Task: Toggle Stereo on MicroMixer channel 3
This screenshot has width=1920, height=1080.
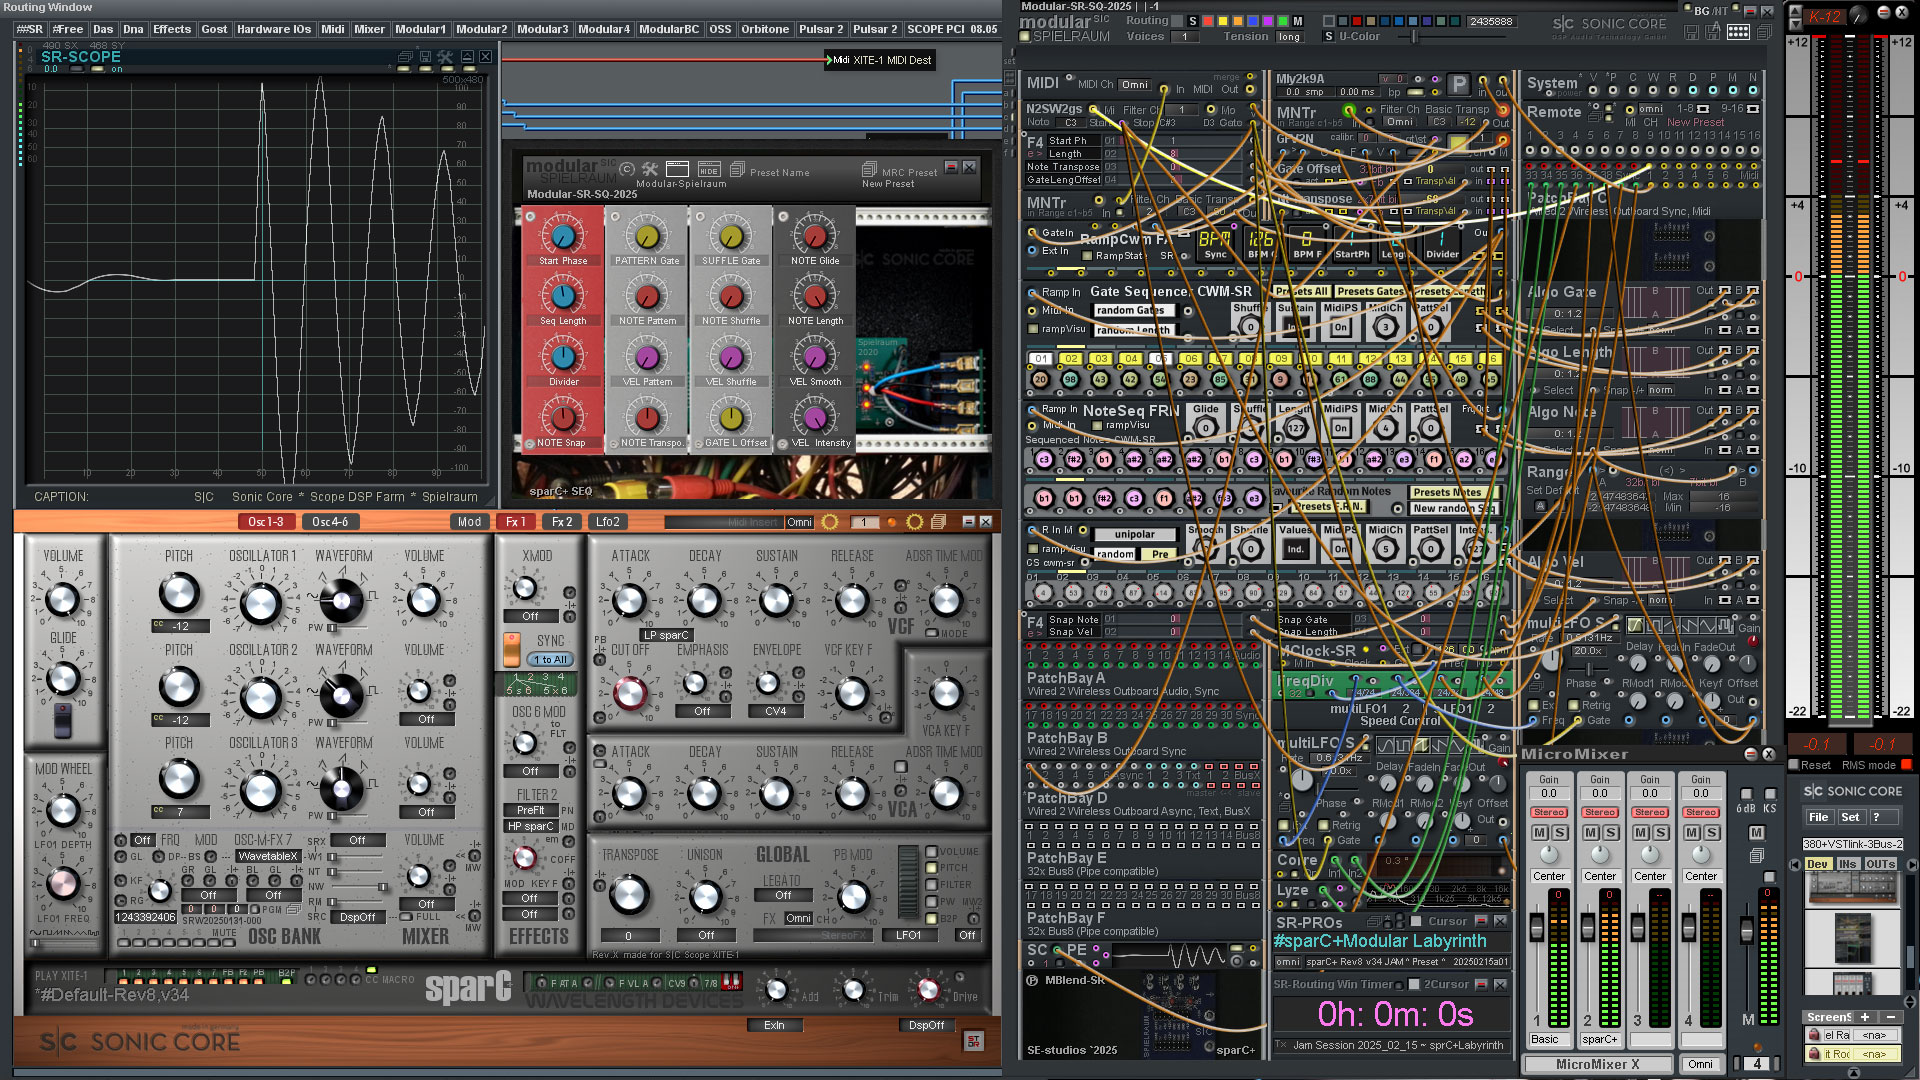Action: [1650, 812]
